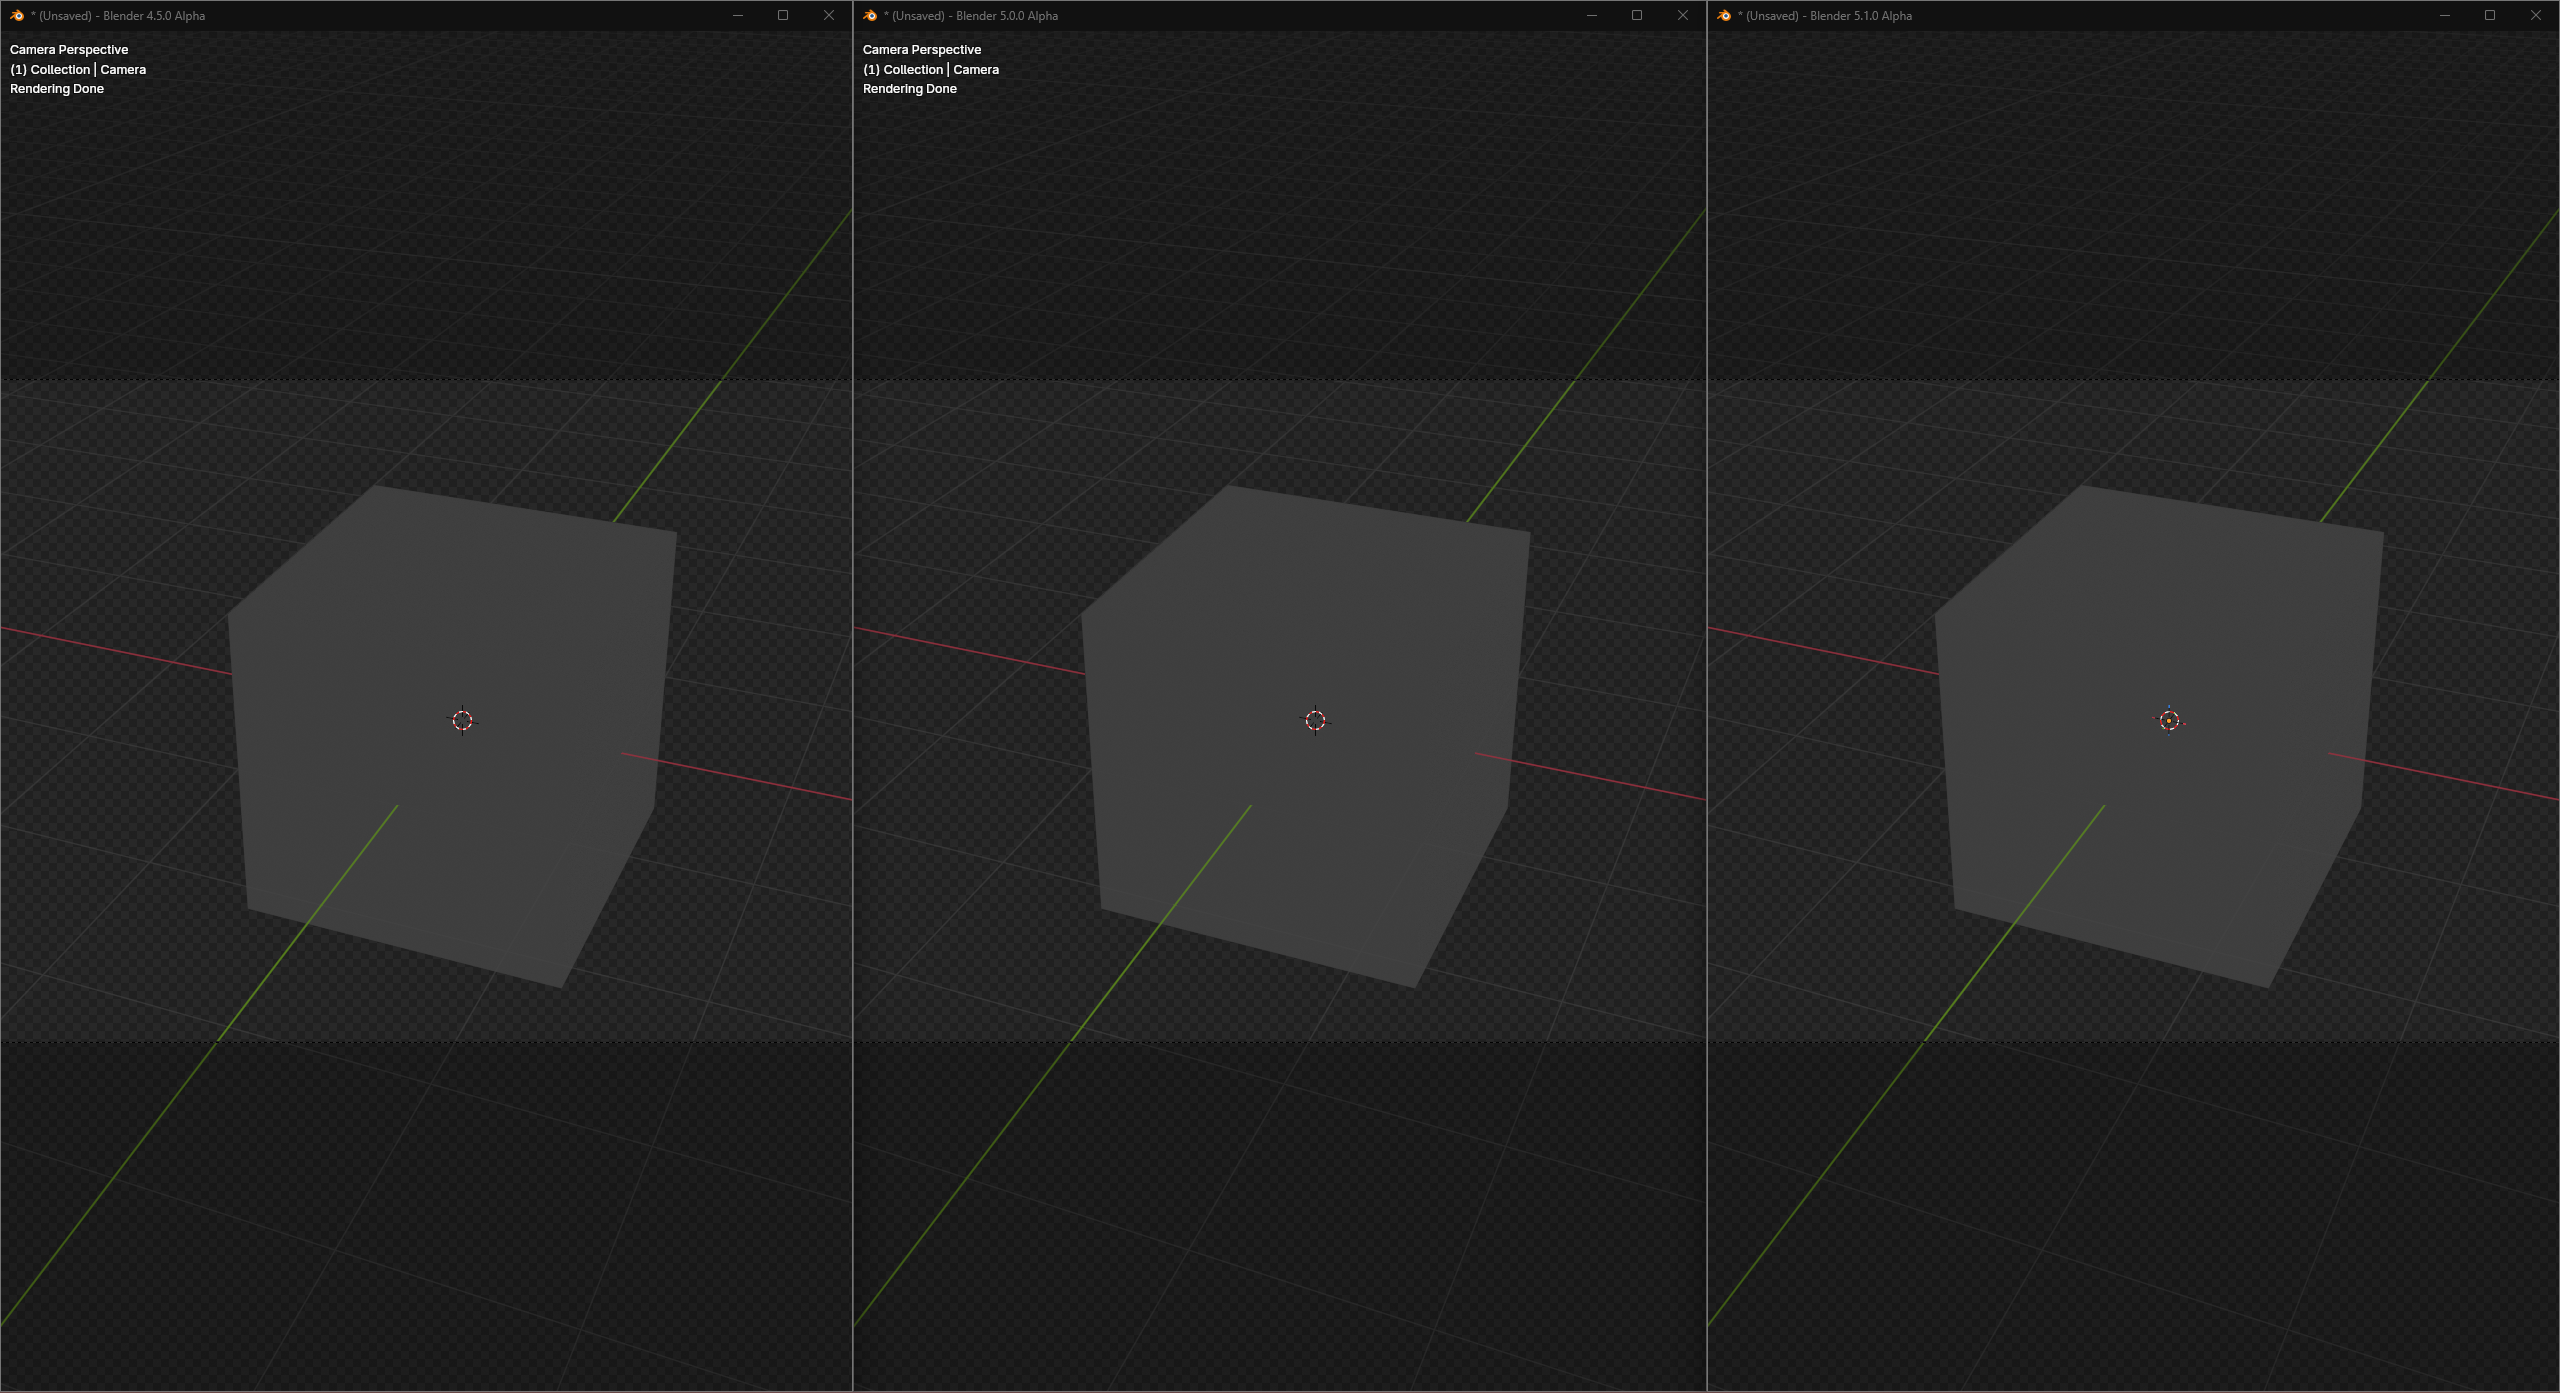Click the Blender logo in the 5.1.0 Alpha window
Screen dimensions: 2560x1393
(1724, 15)
